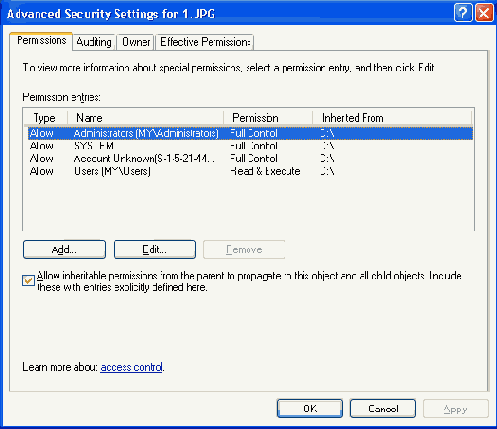Click the Inherited From column header
The height and width of the screenshot is (429, 497).
coord(392,118)
